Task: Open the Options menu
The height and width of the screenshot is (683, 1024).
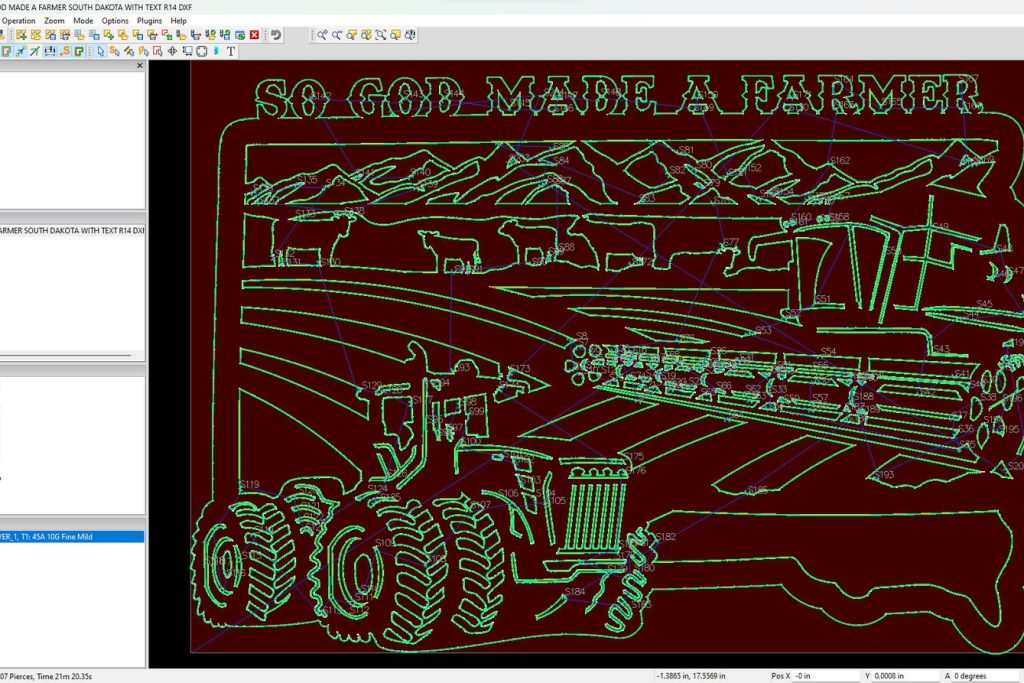Action: 115,20
